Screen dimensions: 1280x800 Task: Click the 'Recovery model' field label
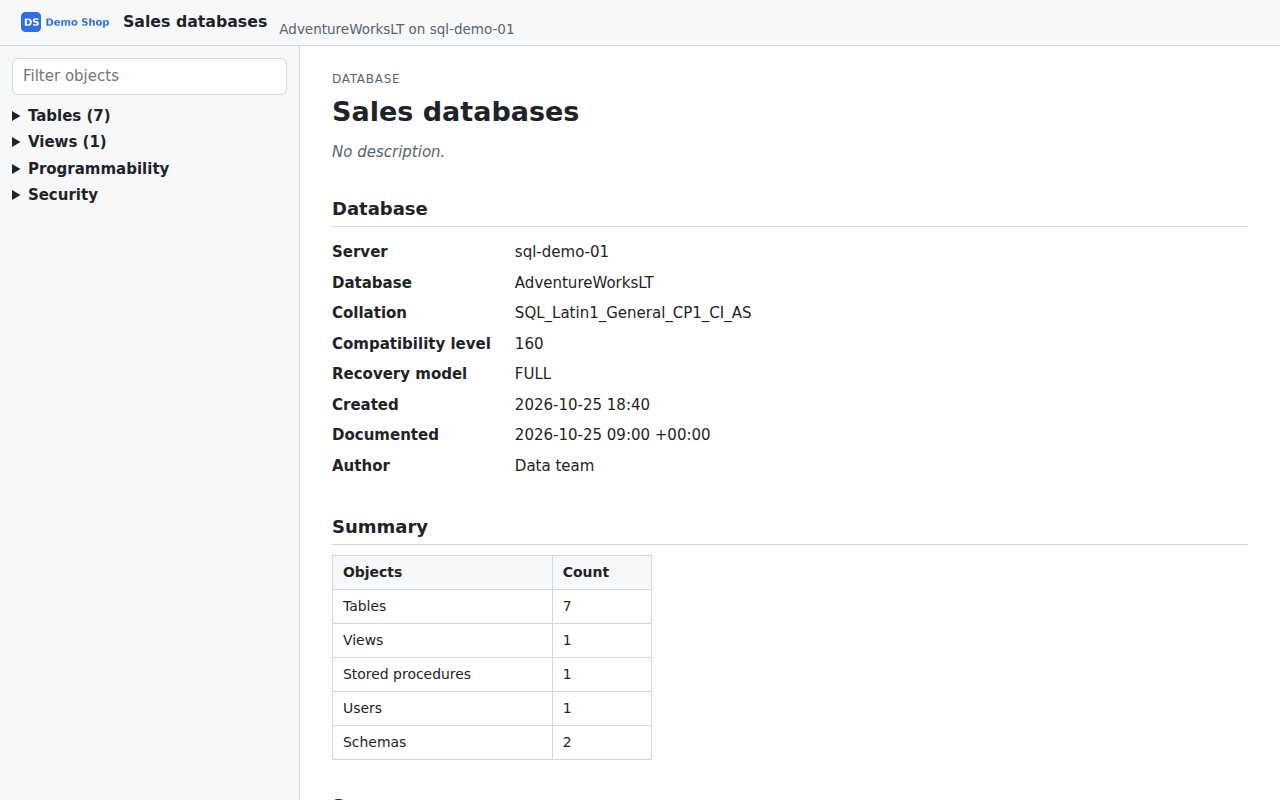click(x=399, y=374)
